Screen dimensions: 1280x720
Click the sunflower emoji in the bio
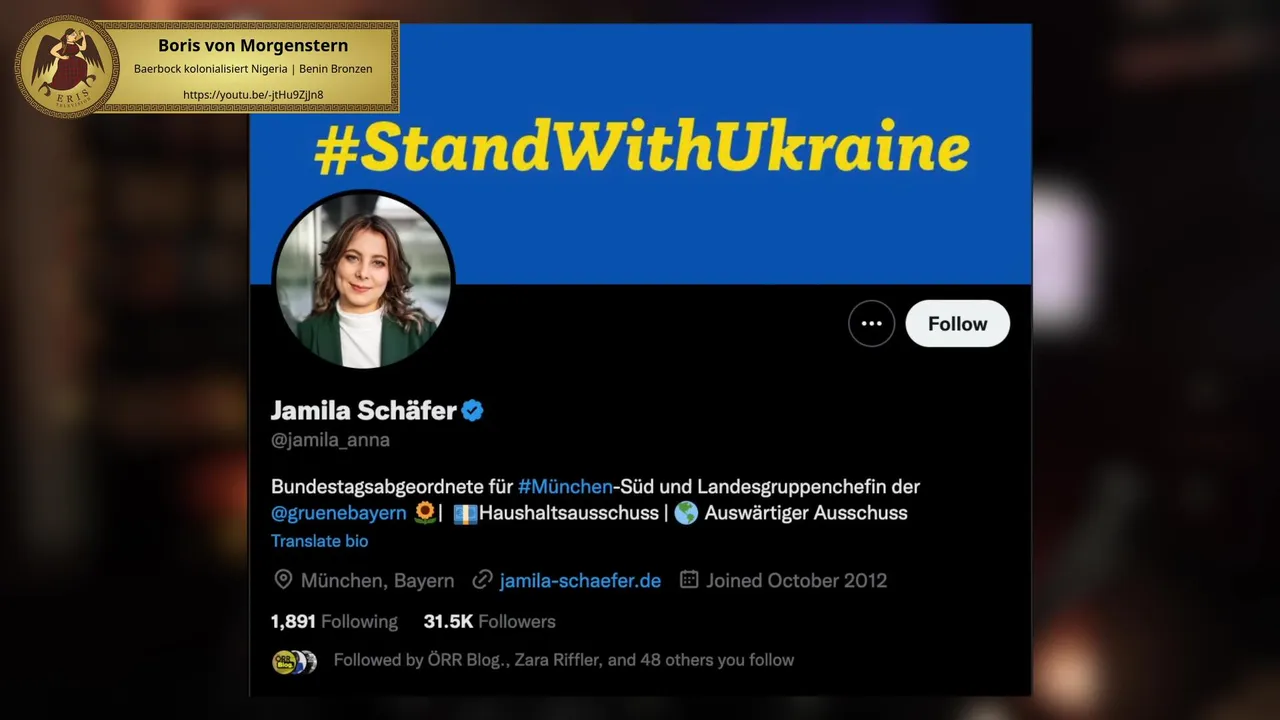(x=425, y=513)
